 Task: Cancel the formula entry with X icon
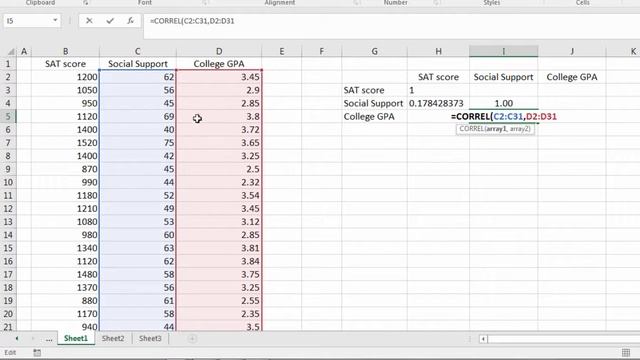89,21
